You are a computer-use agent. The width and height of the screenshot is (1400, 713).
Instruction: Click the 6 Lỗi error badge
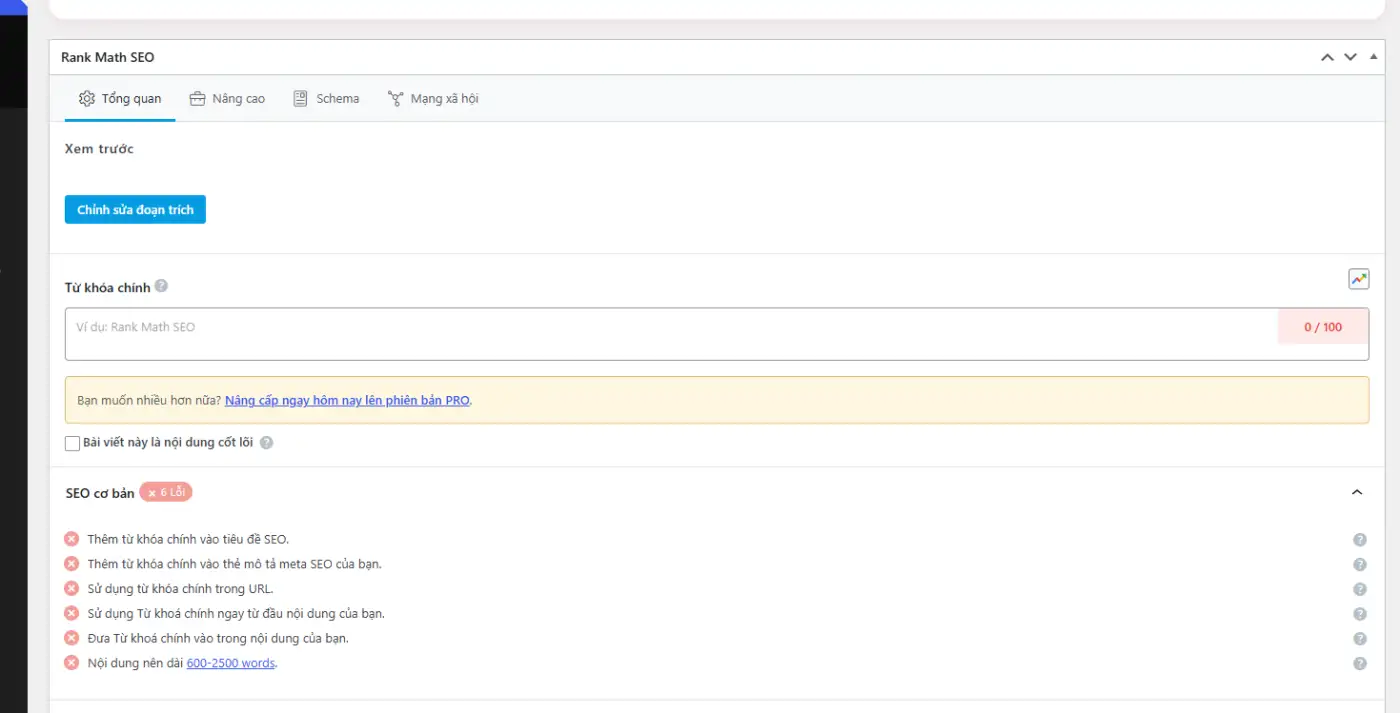(x=166, y=492)
